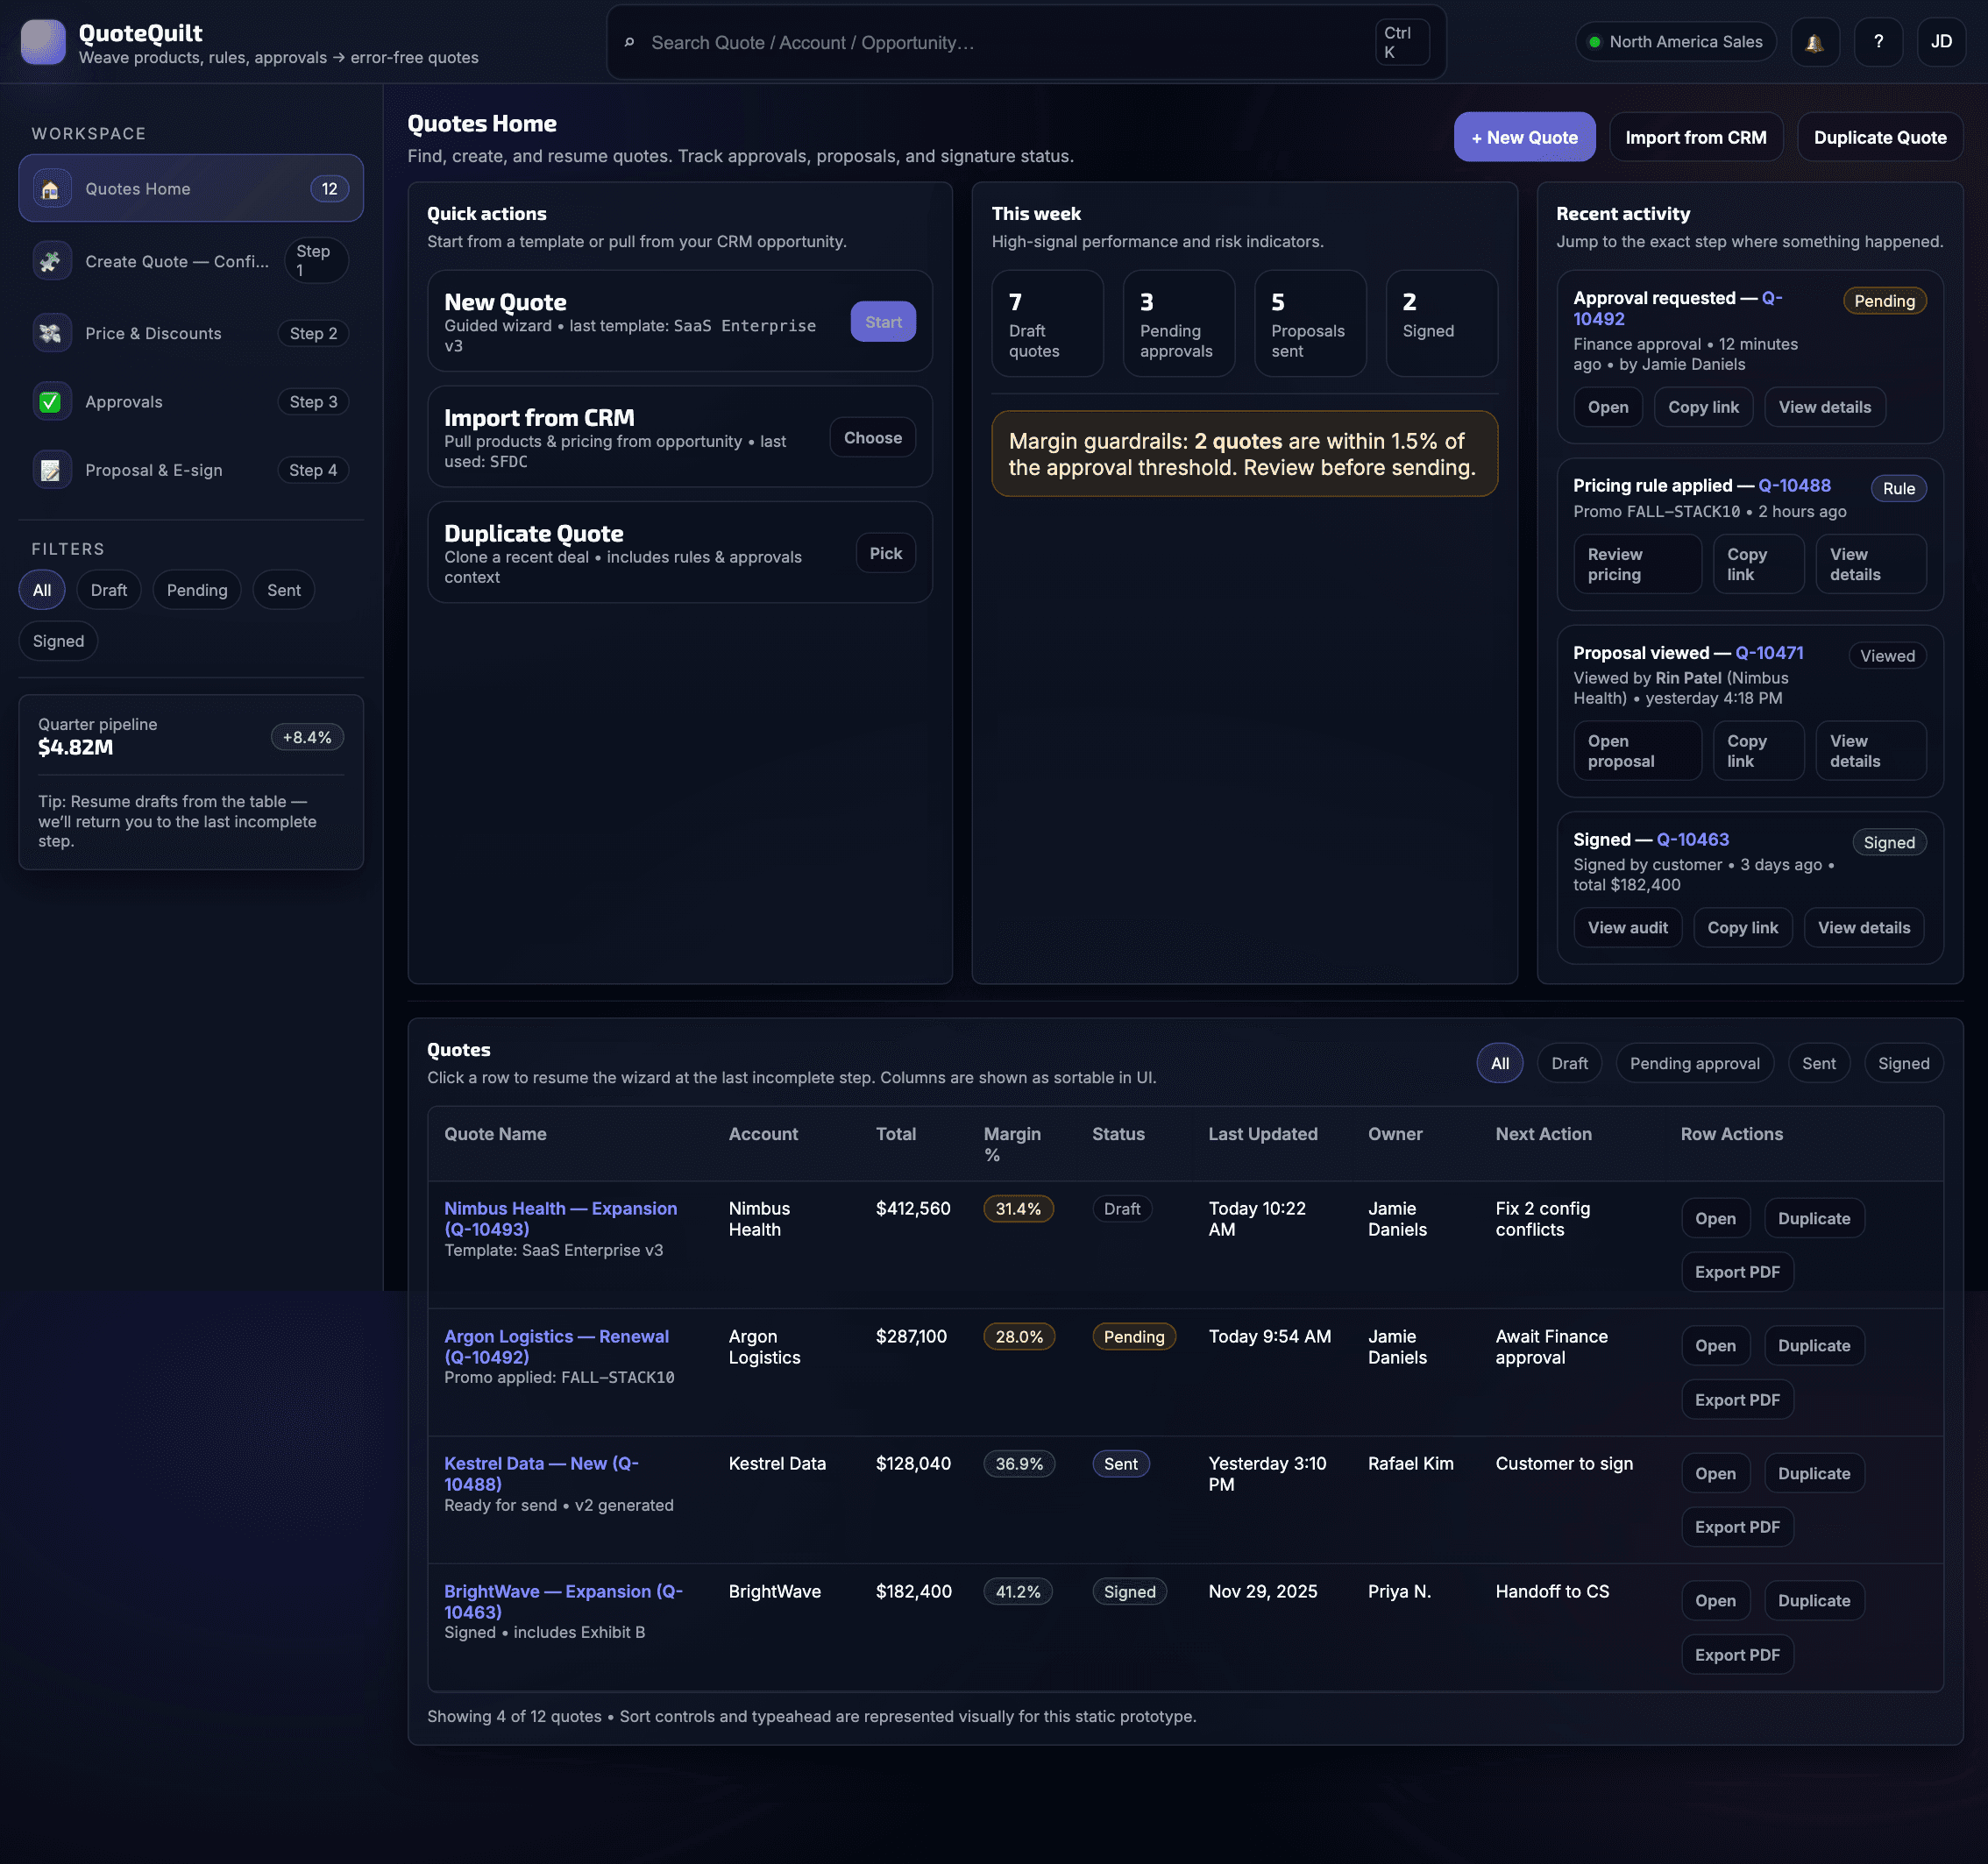Viewport: 1988px width, 1864px height.
Task: Open the North America Sales region selector
Action: point(1675,42)
